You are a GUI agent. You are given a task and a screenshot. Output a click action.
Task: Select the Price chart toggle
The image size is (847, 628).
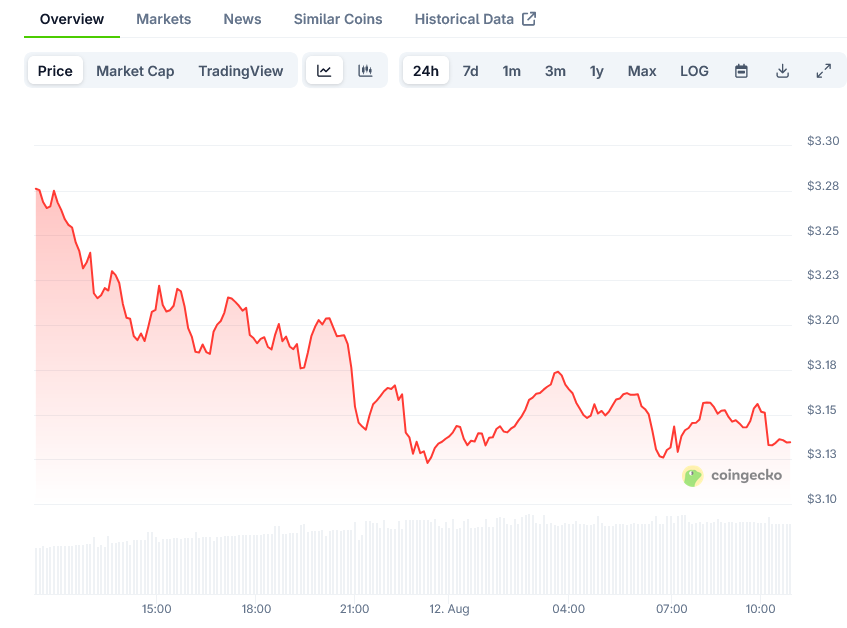point(55,71)
